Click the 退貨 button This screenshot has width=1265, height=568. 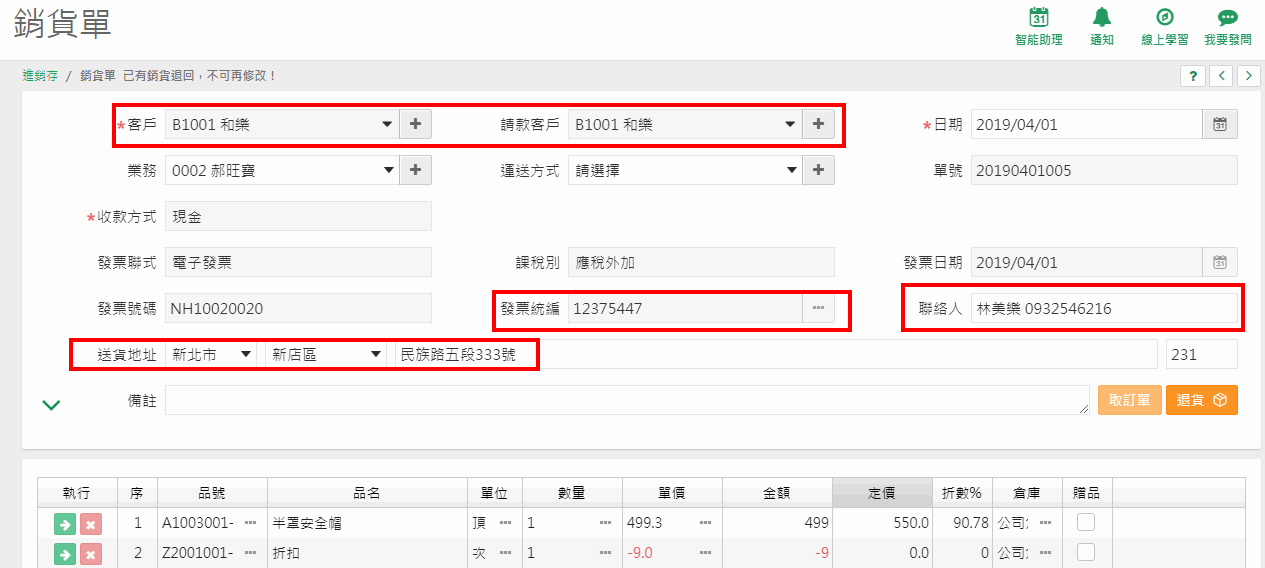click(1202, 400)
